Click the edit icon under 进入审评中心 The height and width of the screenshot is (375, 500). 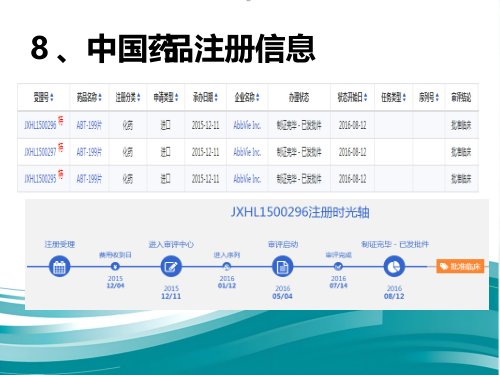[171, 267]
